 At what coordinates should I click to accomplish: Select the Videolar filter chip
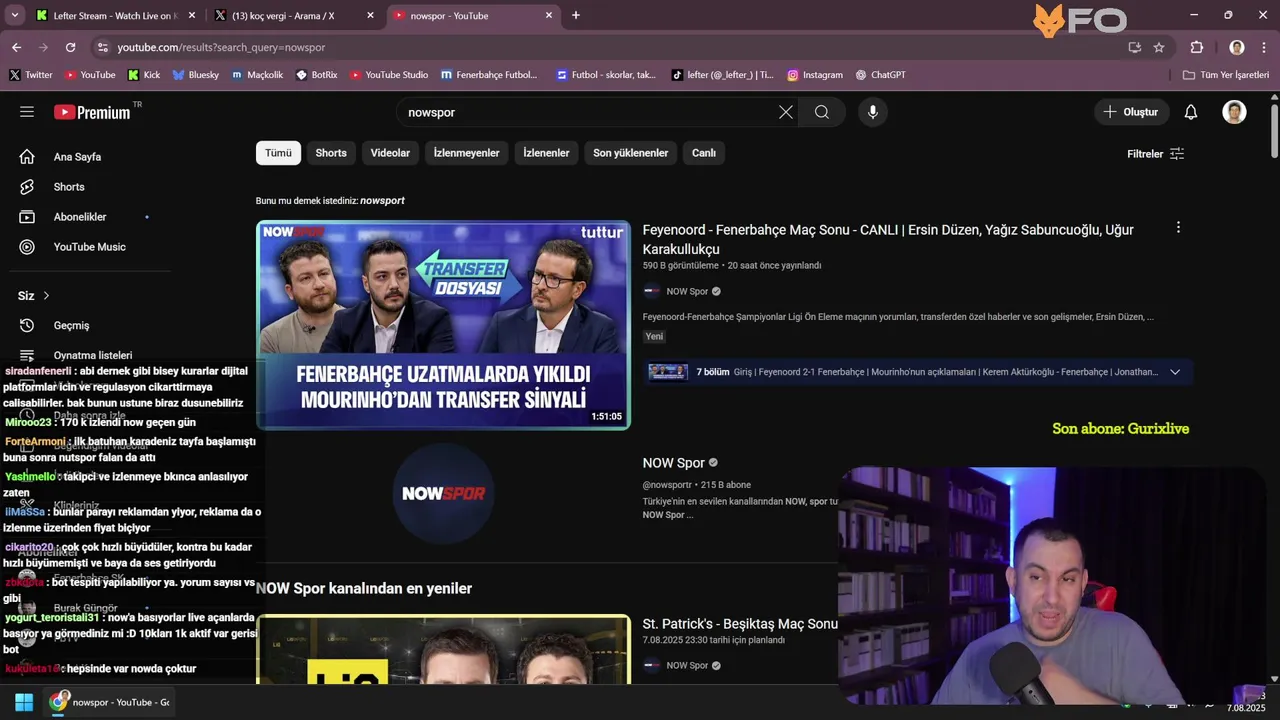click(x=390, y=153)
